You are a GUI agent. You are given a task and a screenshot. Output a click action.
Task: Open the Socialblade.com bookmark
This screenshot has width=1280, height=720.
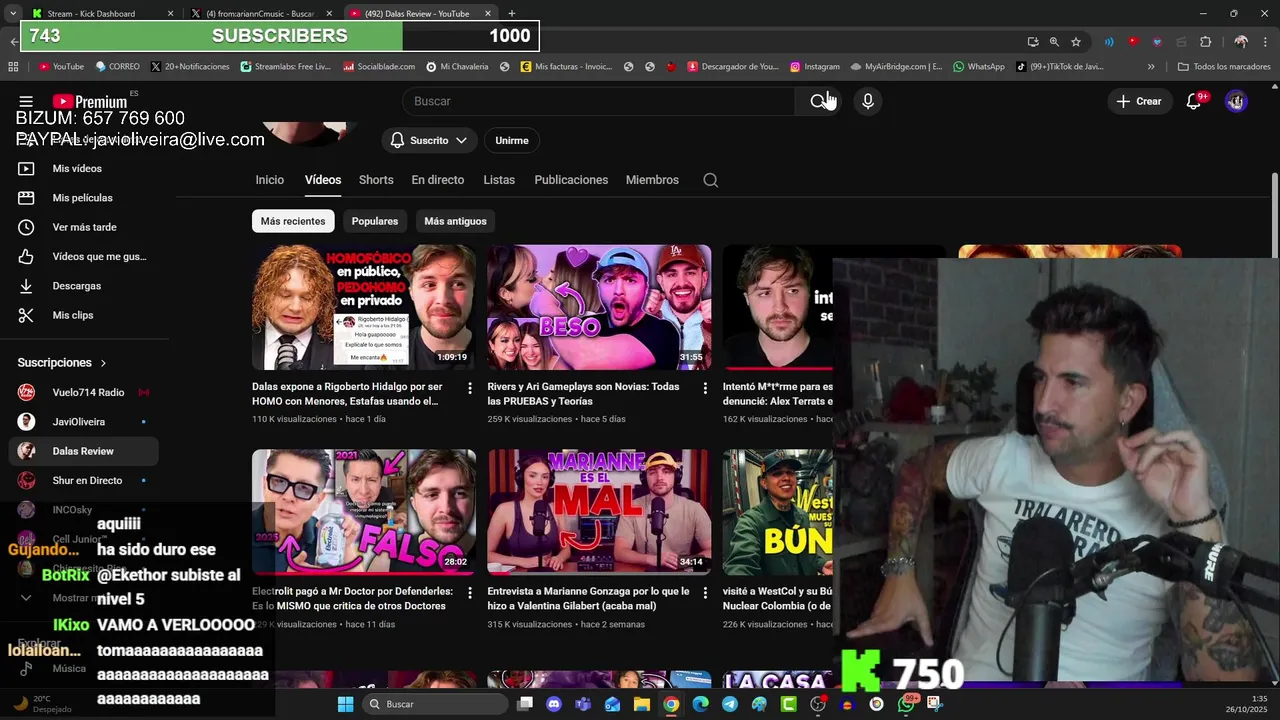[x=379, y=67]
